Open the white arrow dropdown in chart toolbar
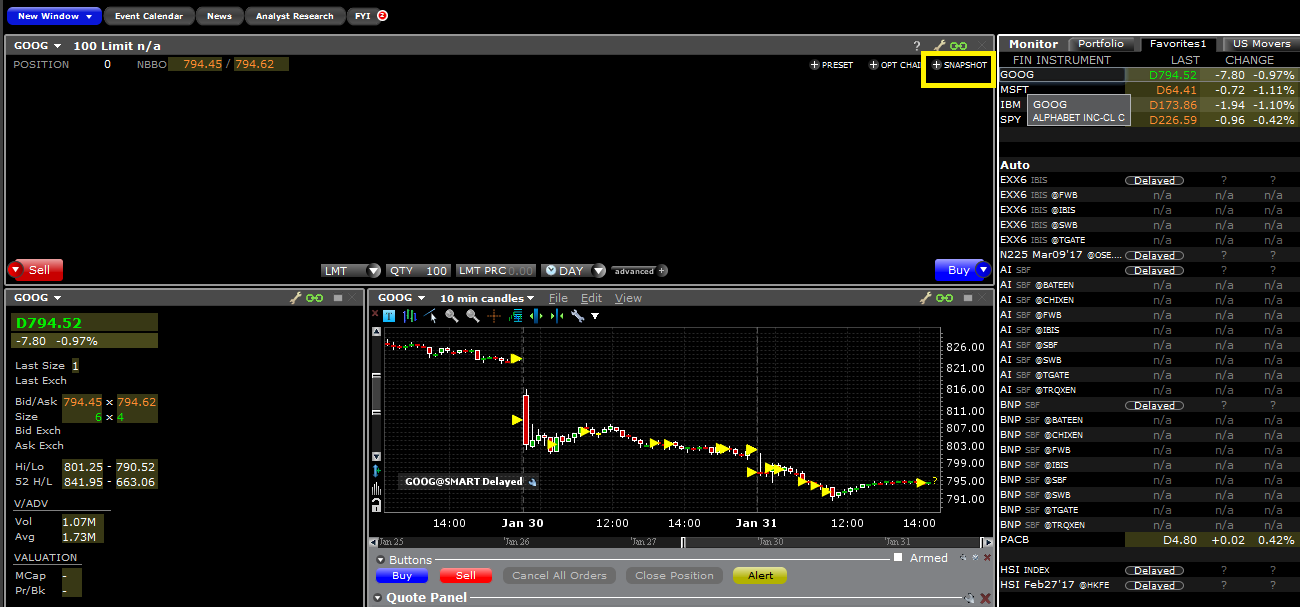Viewport: 1300px width, 607px height. 595,316
